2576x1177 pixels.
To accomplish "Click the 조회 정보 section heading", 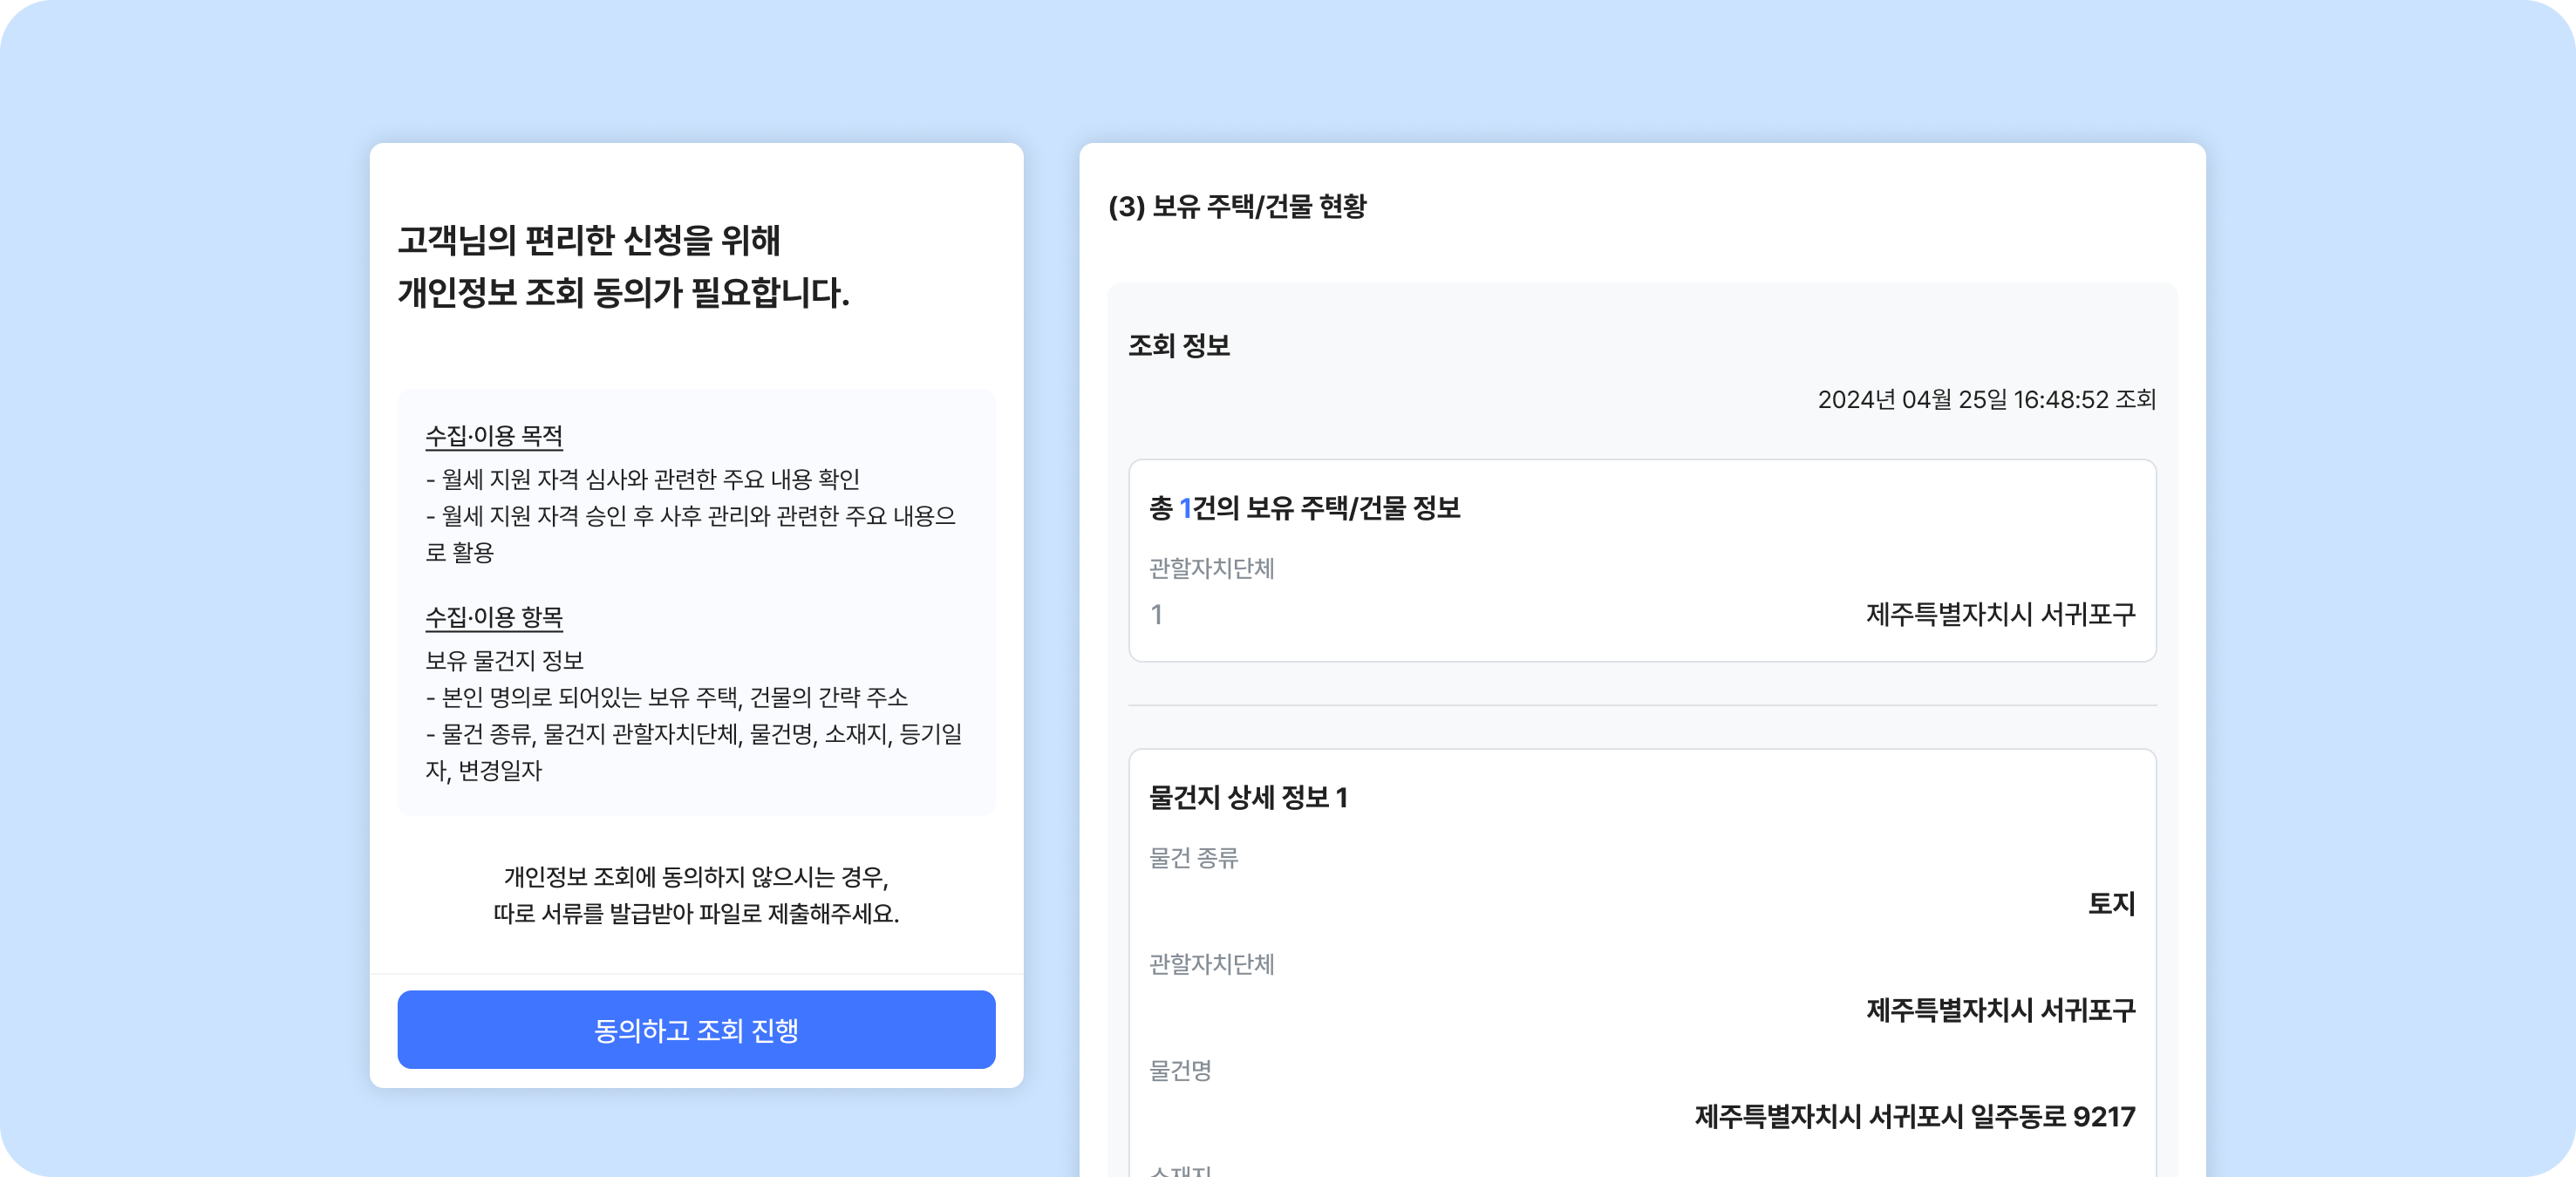I will click(1179, 345).
